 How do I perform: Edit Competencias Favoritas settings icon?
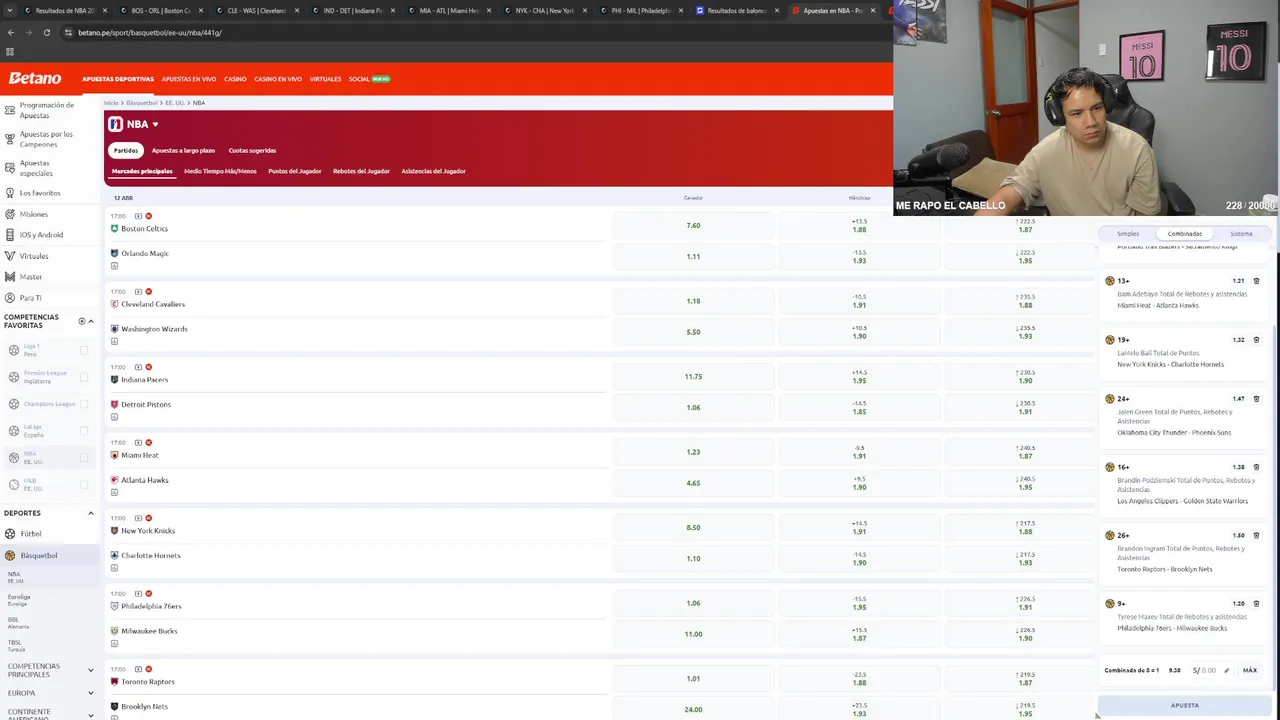[x=82, y=321]
